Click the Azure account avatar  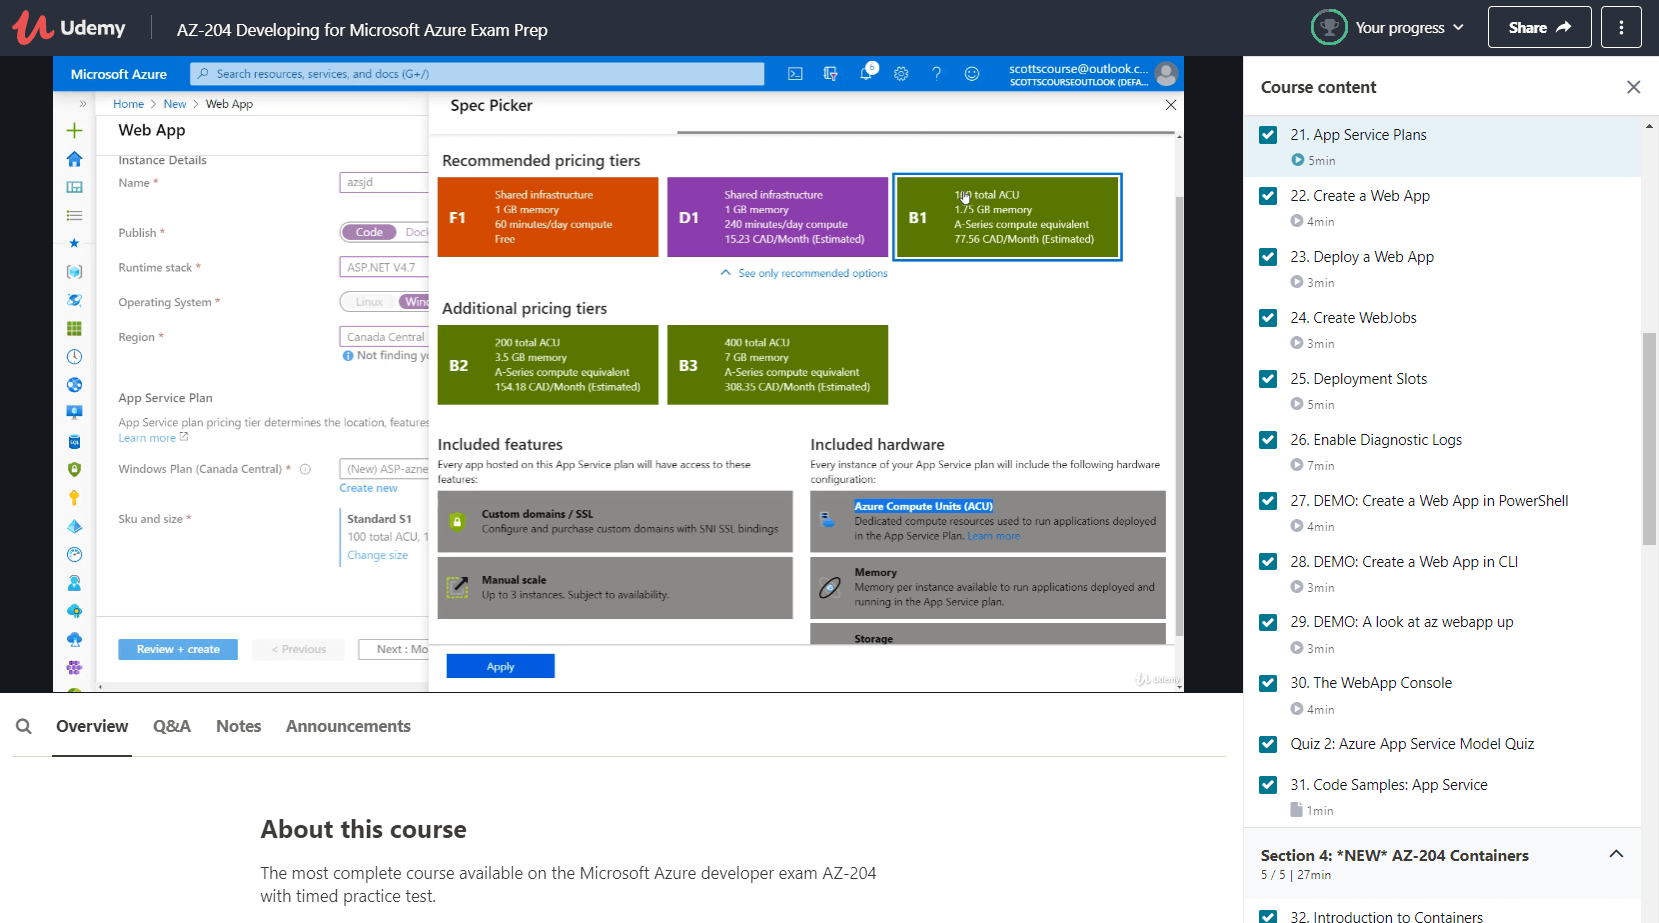click(x=1165, y=73)
